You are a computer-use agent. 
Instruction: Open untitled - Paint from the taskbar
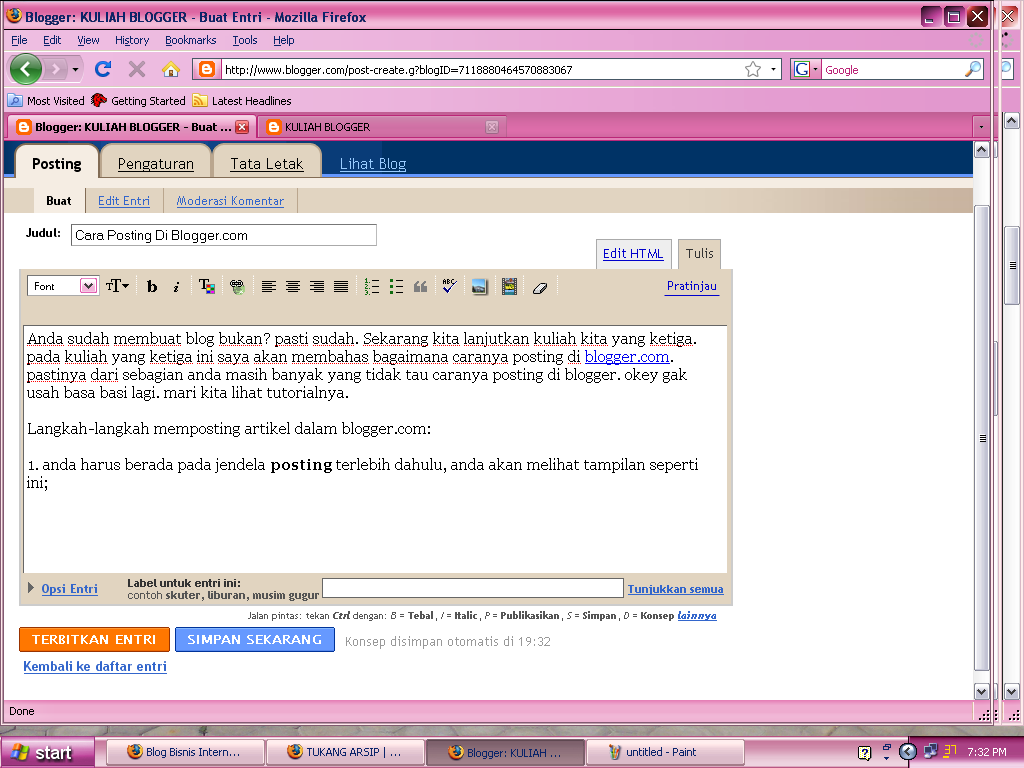(665, 752)
